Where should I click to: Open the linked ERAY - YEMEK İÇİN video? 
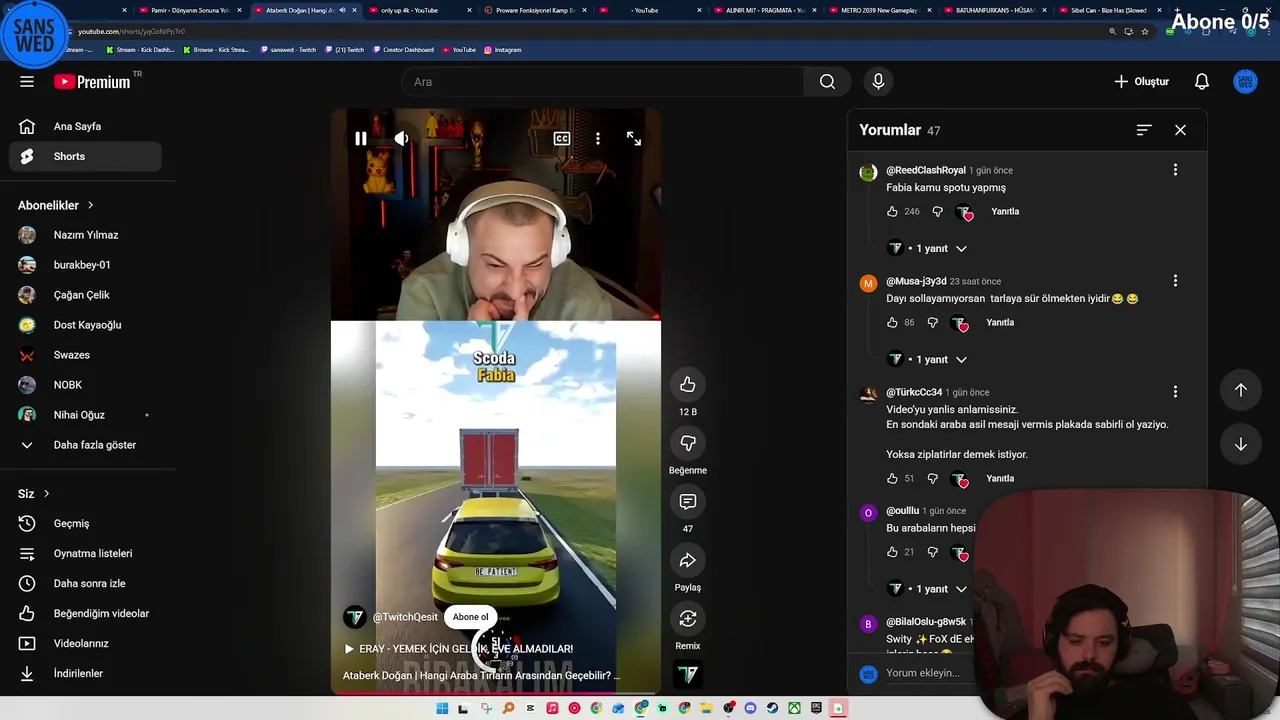(x=458, y=649)
